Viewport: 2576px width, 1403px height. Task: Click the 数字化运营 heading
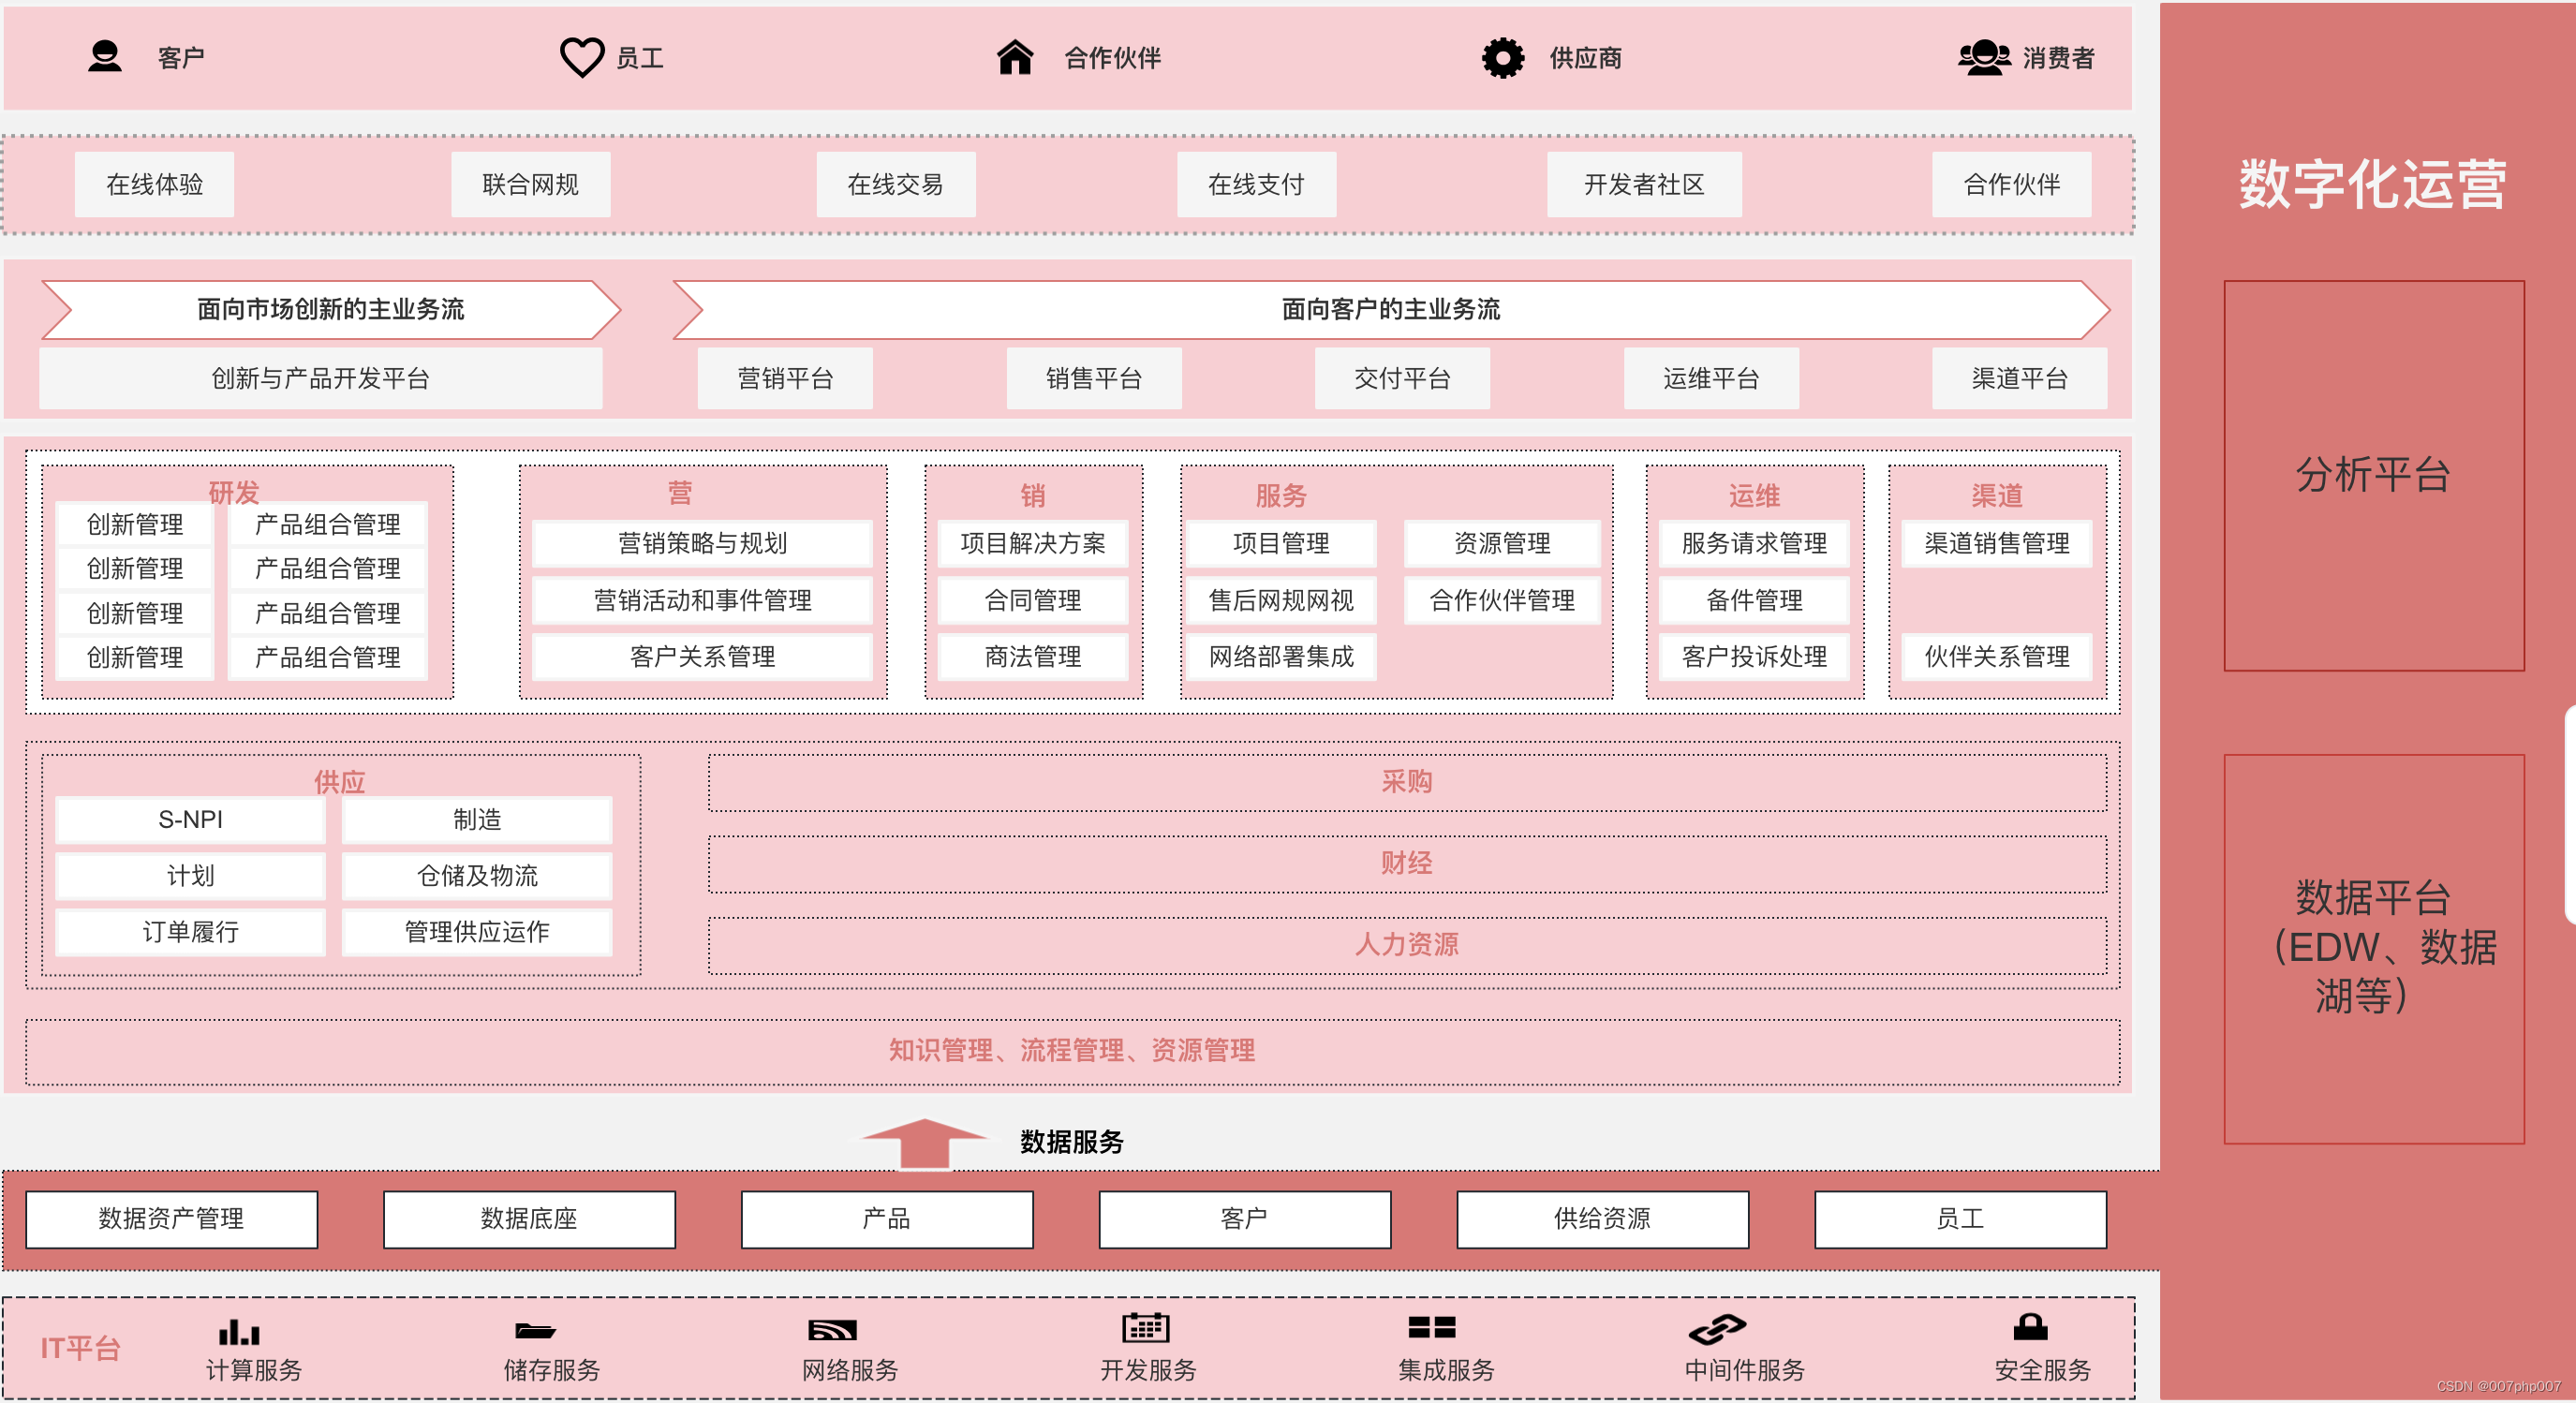2373,185
